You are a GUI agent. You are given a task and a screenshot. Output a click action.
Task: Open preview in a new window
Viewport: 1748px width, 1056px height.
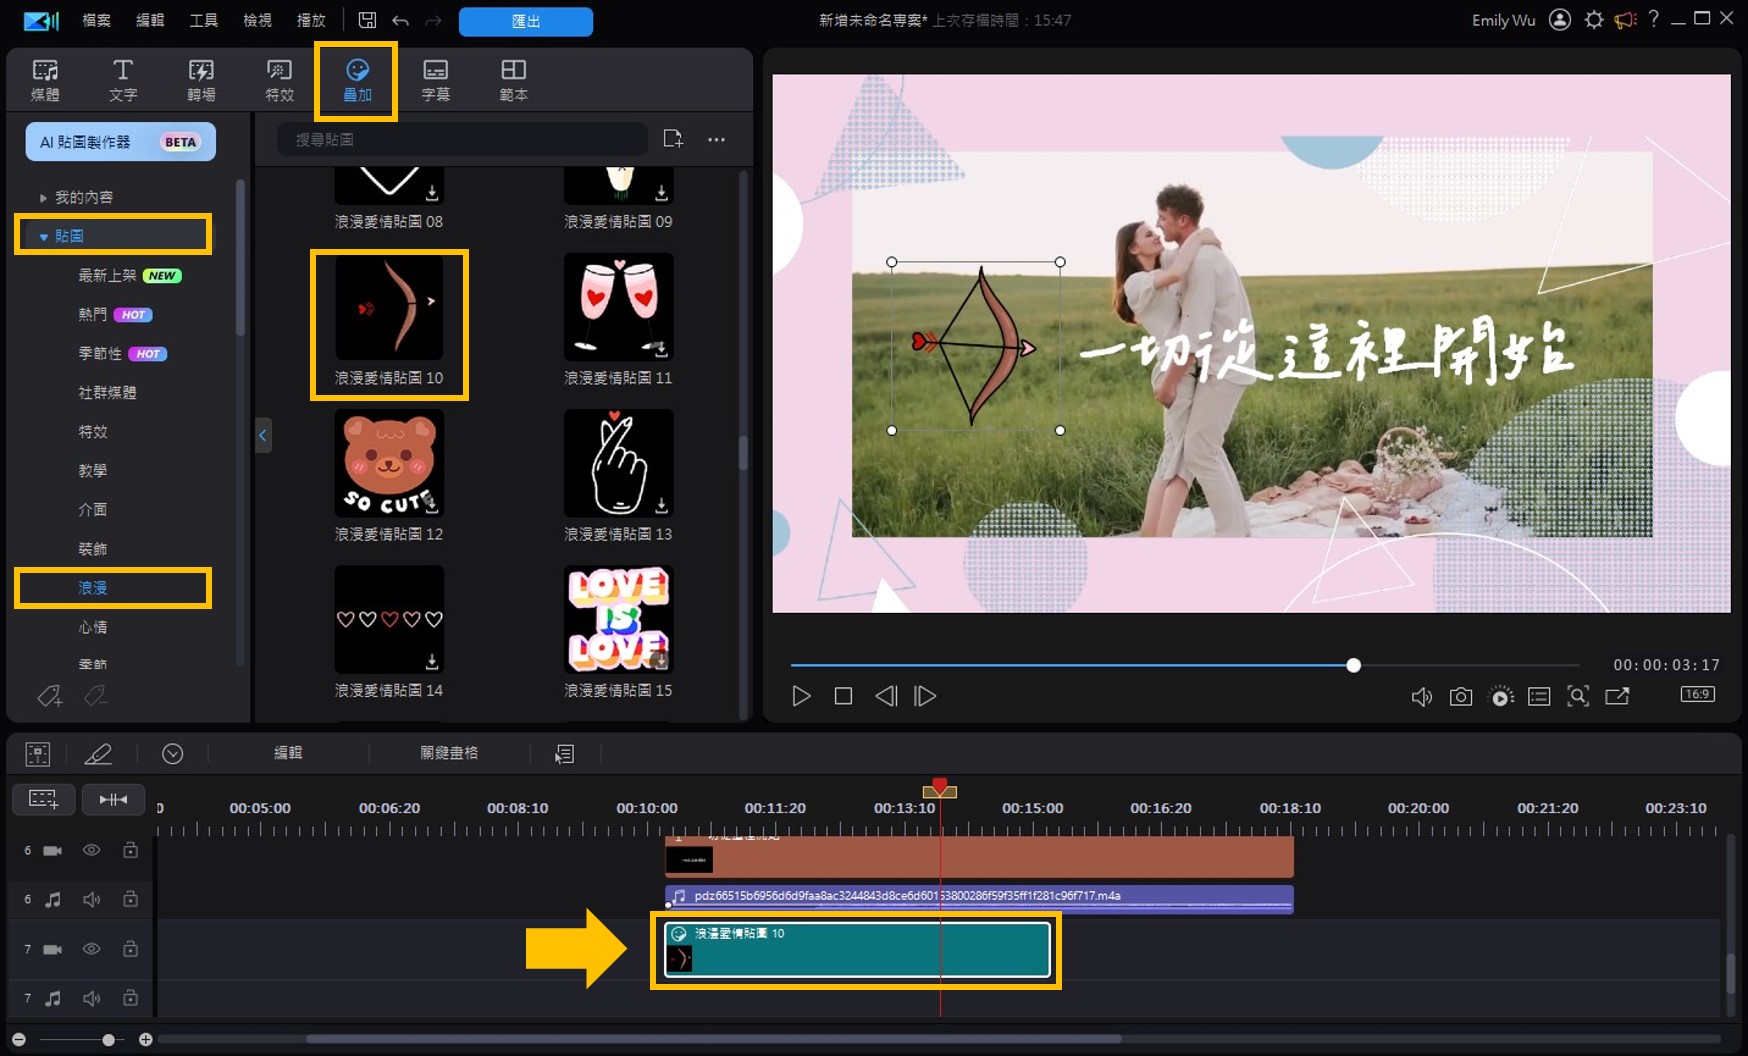pyautogui.click(x=1618, y=696)
